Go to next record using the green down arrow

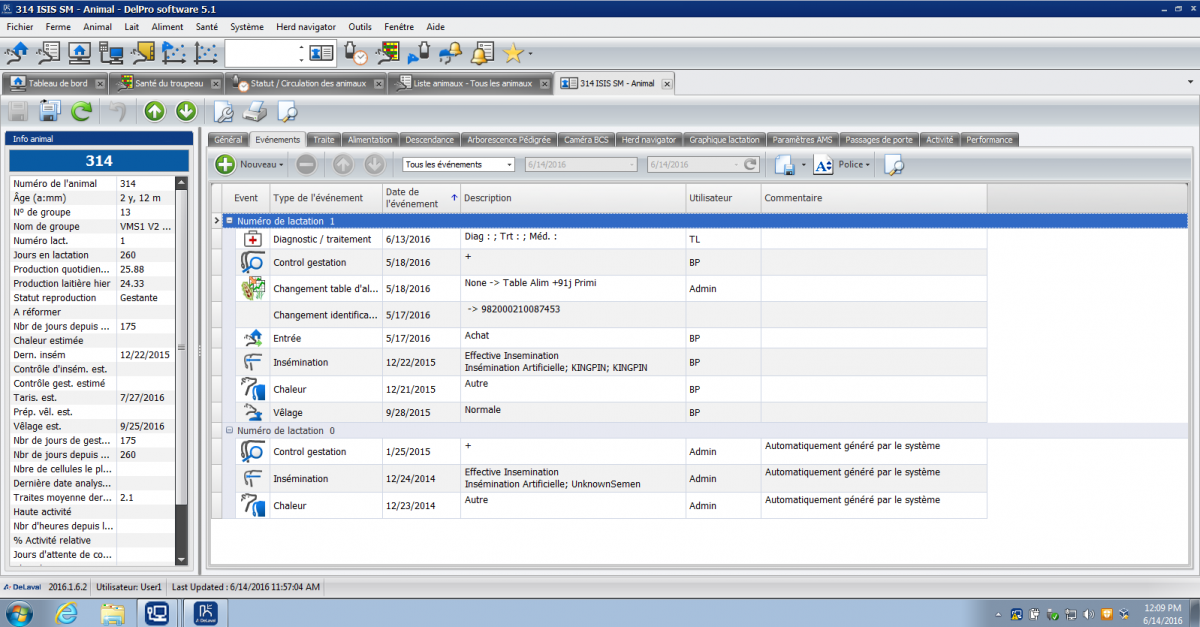tap(186, 110)
